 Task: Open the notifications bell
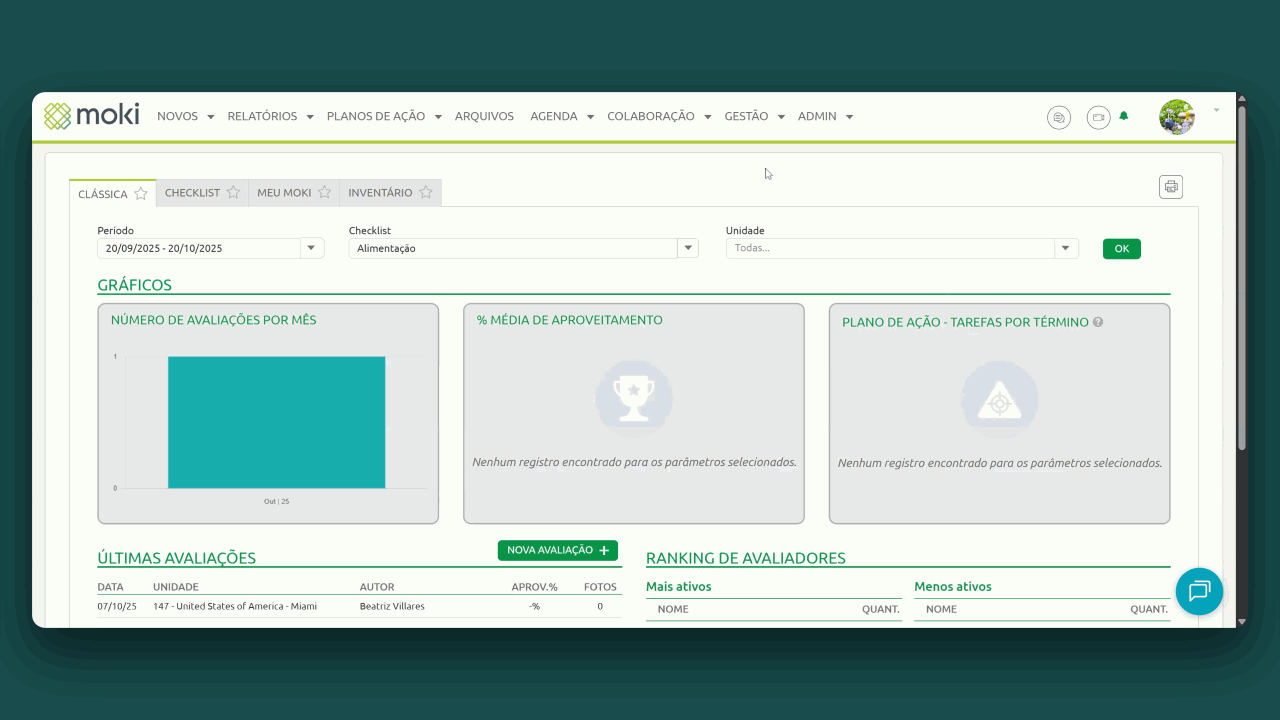tap(1124, 116)
